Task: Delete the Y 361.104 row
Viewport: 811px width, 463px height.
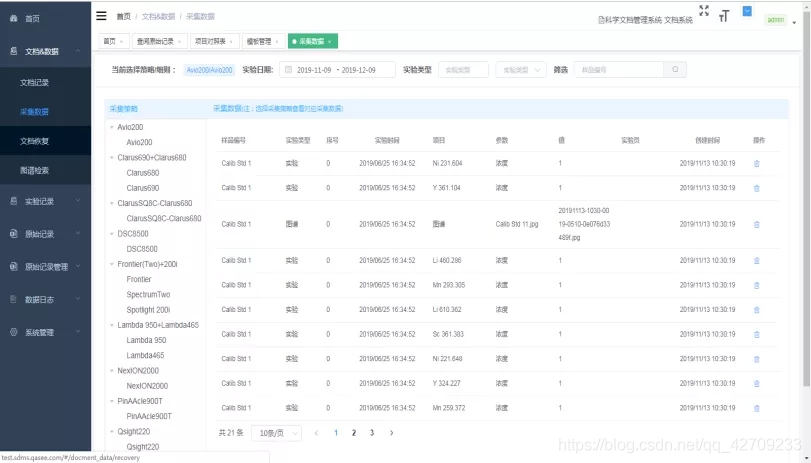Action: (757, 188)
